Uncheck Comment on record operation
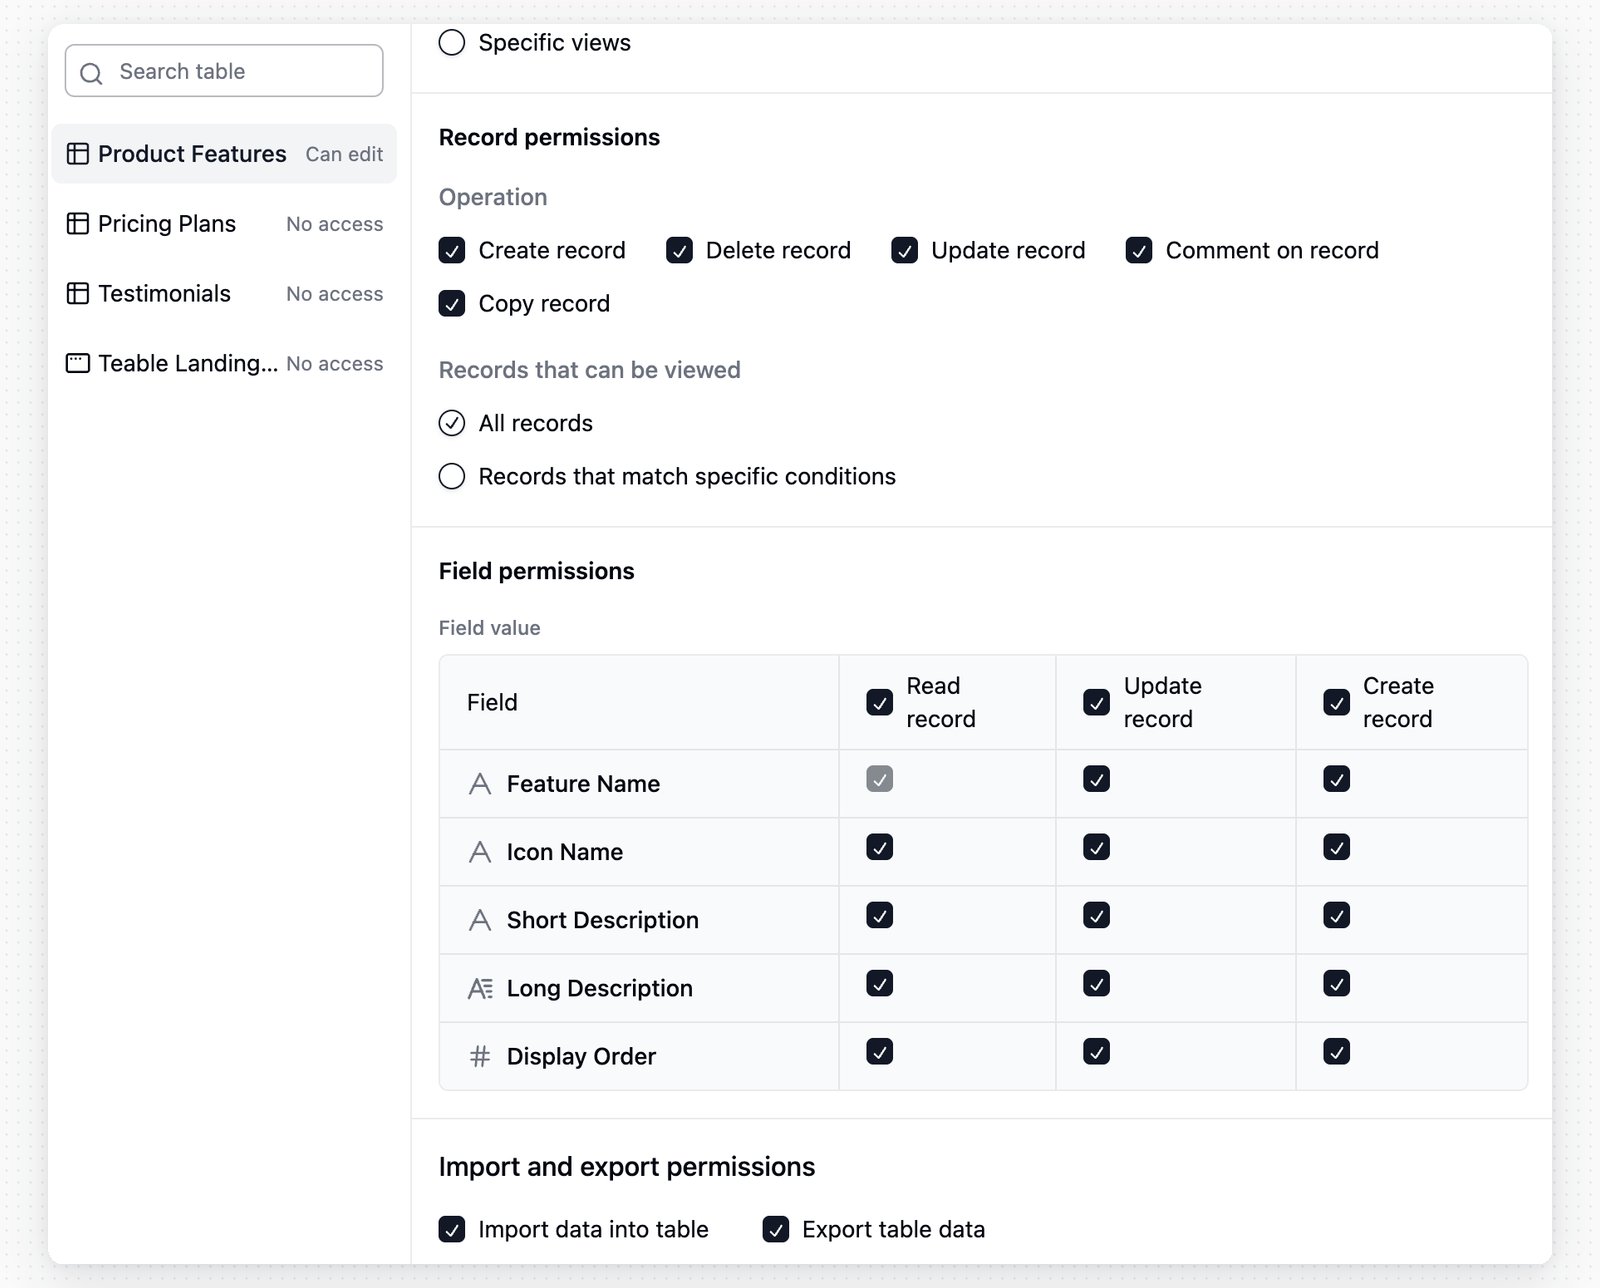The width and height of the screenshot is (1600, 1288). (x=1139, y=250)
